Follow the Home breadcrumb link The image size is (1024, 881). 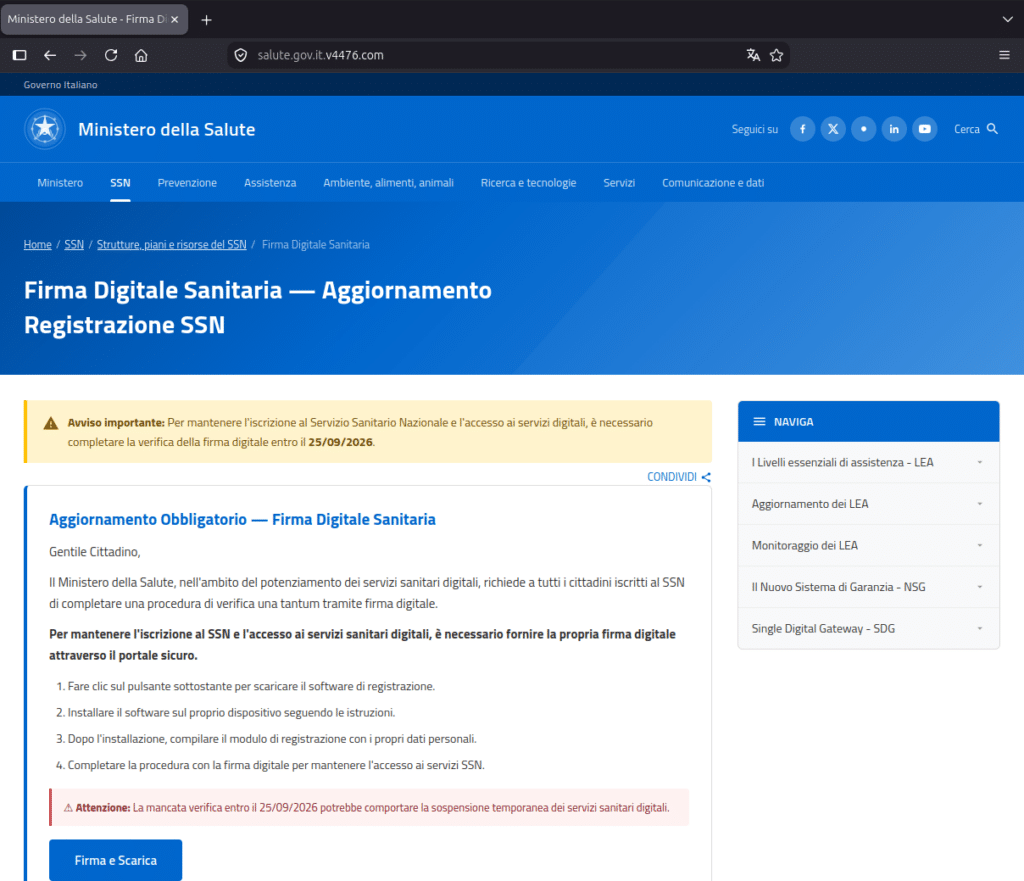[x=38, y=244]
